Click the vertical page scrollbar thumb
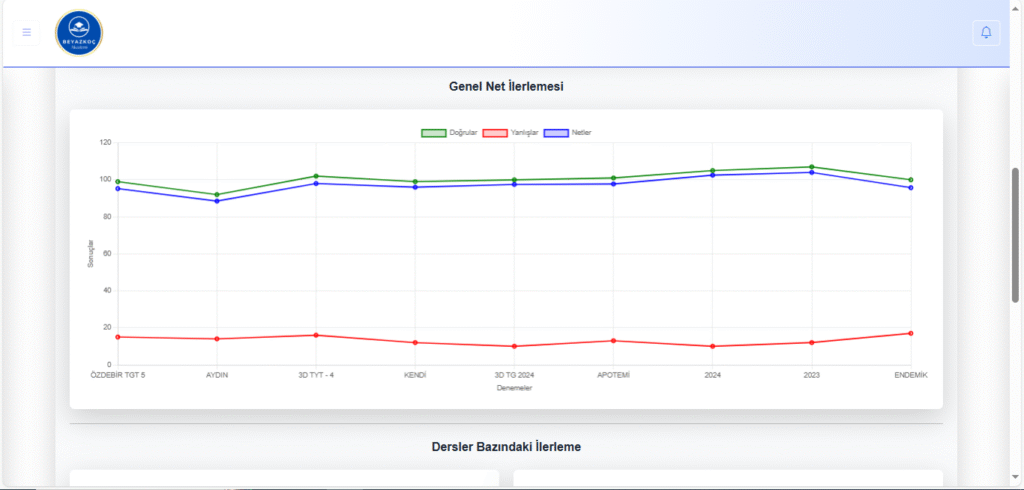 pyautogui.click(x=1016, y=235)
